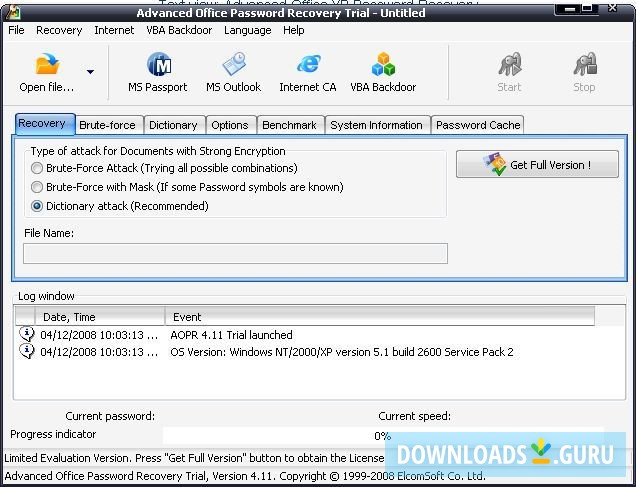Click info icon of OS Version log entry

[27, 351]
